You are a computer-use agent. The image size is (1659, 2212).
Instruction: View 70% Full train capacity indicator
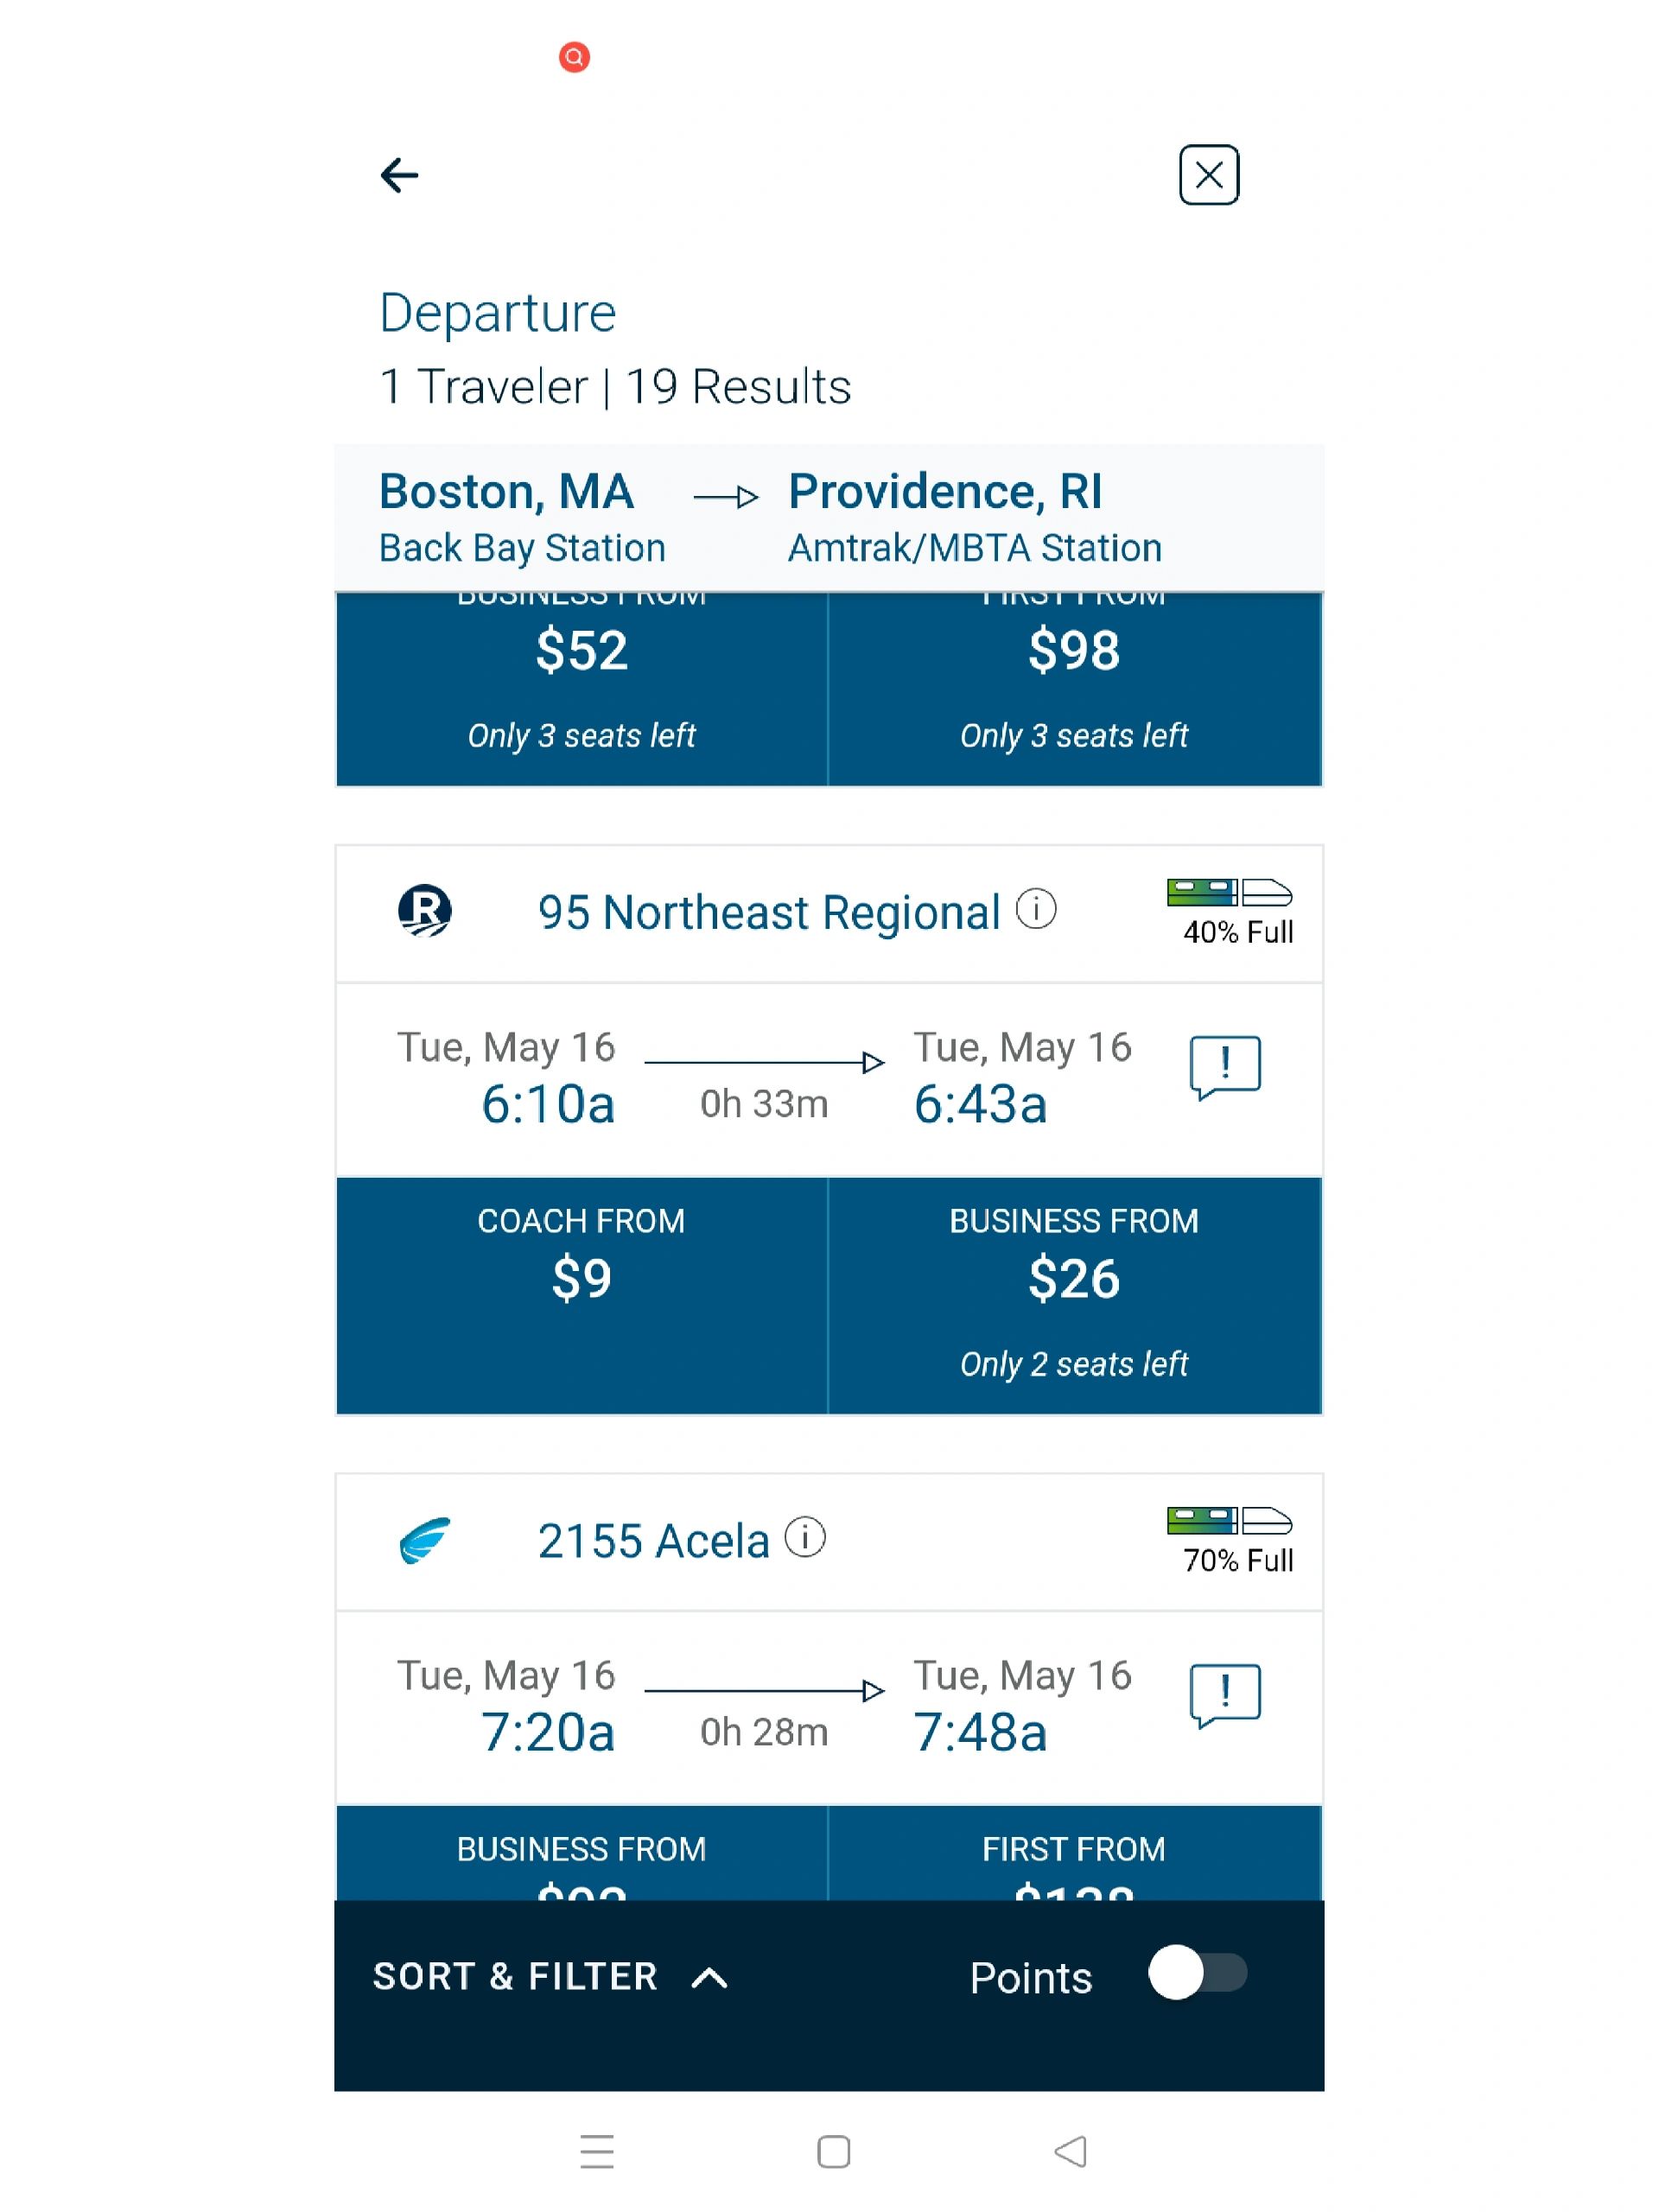click(1230, 1540)
